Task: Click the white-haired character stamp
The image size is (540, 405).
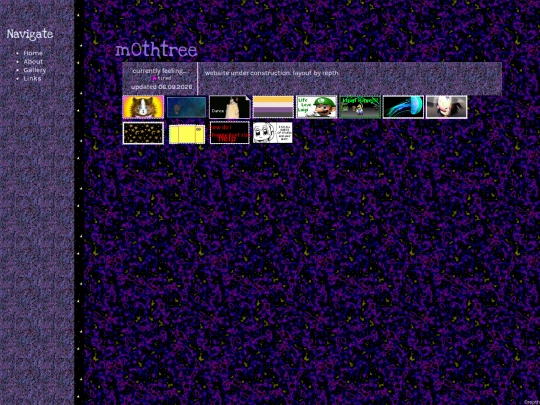Action: click(447, 107)
